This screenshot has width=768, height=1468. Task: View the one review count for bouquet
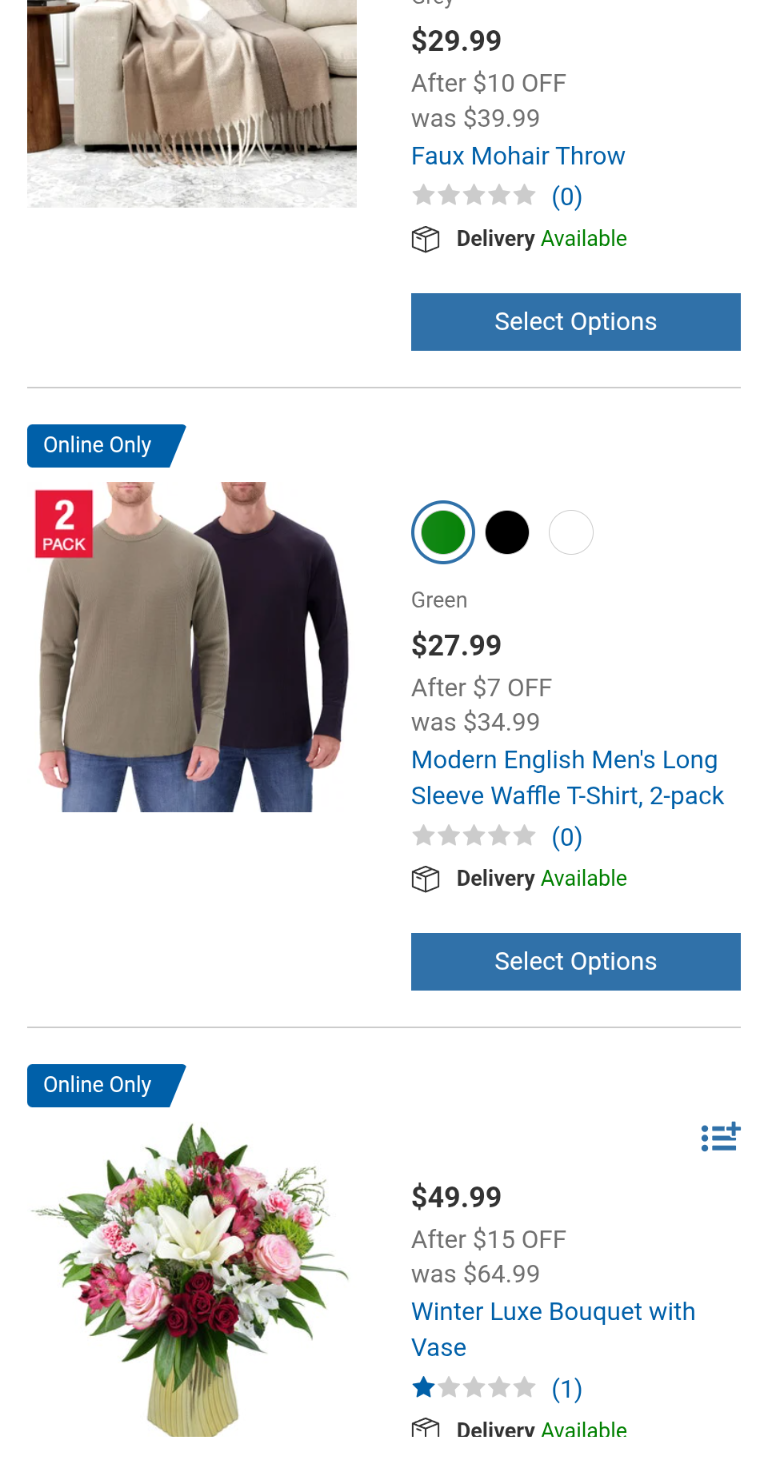[567, 1389]
